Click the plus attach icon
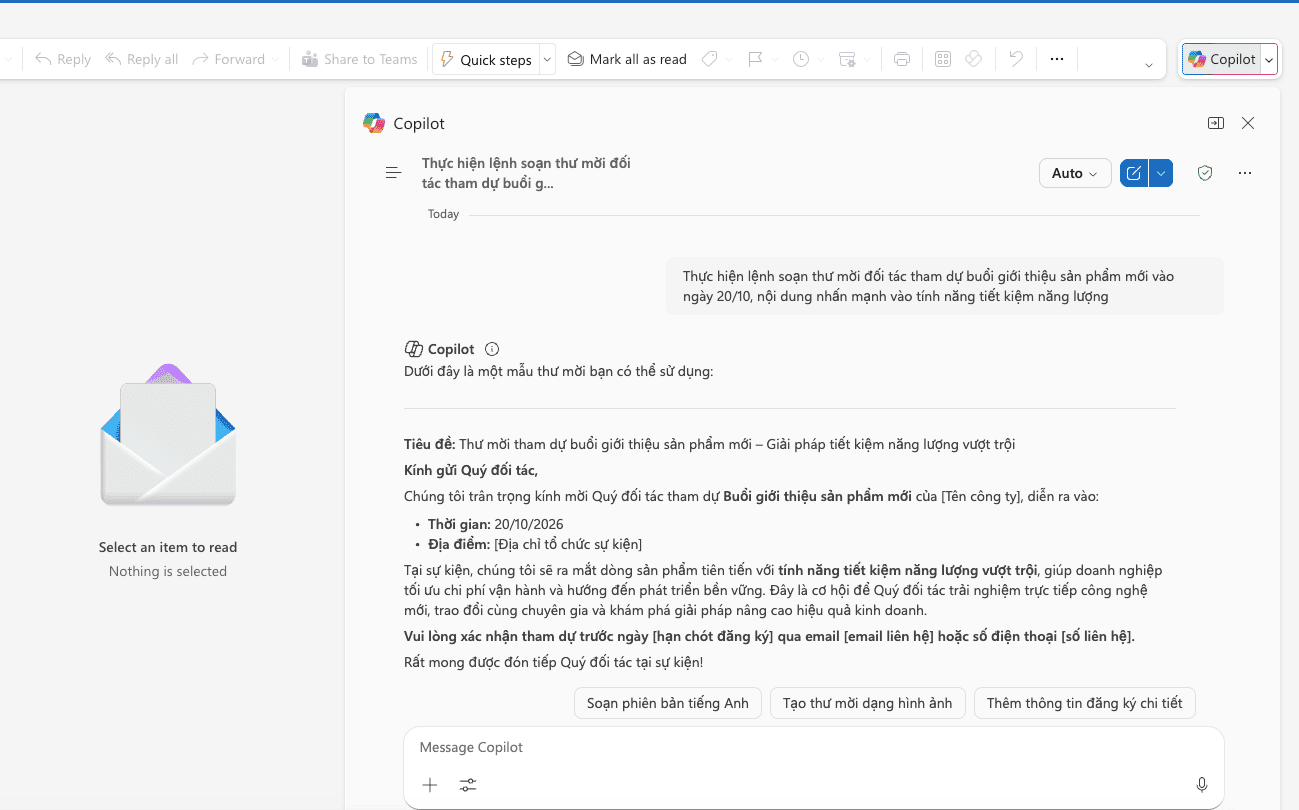This screenshot has height=810, width=1299. pos(430,785)
